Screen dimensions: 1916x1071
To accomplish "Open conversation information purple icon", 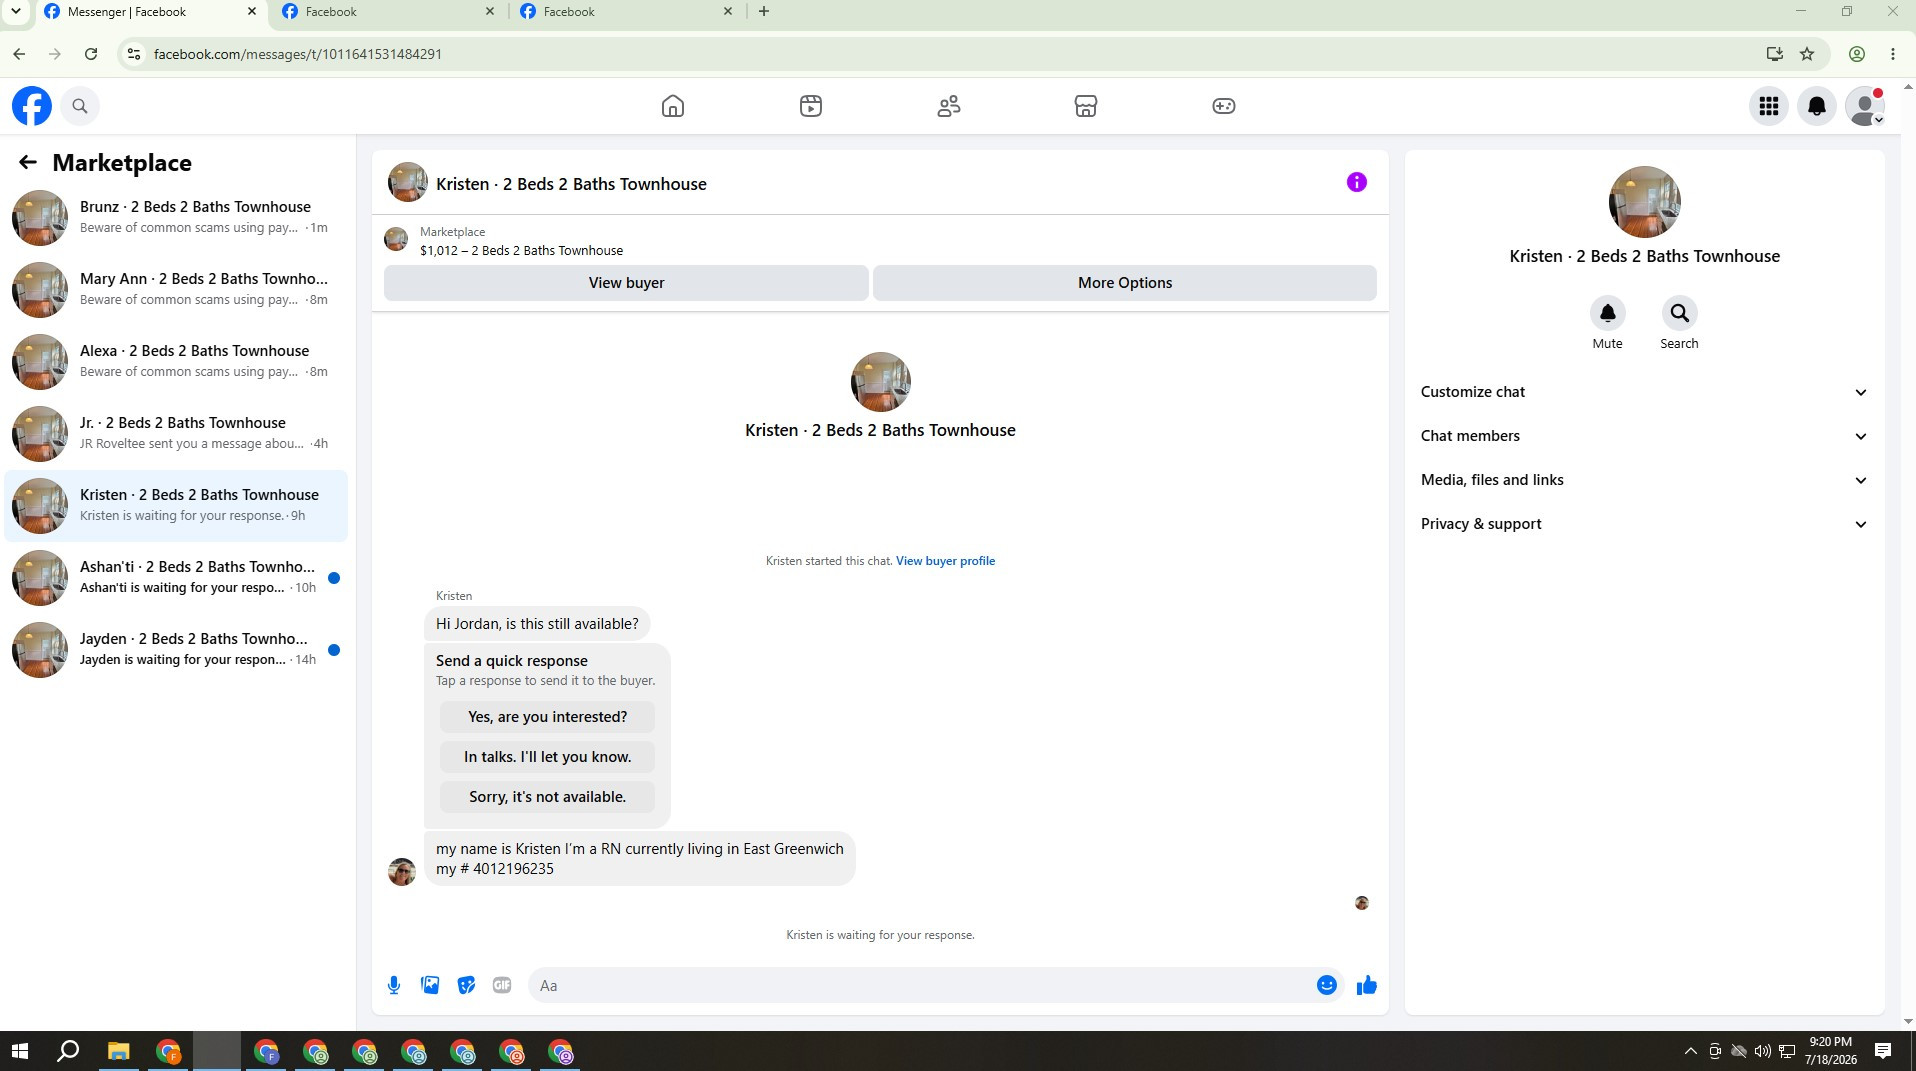I will pyautogui.click(x=1357, y=182).
